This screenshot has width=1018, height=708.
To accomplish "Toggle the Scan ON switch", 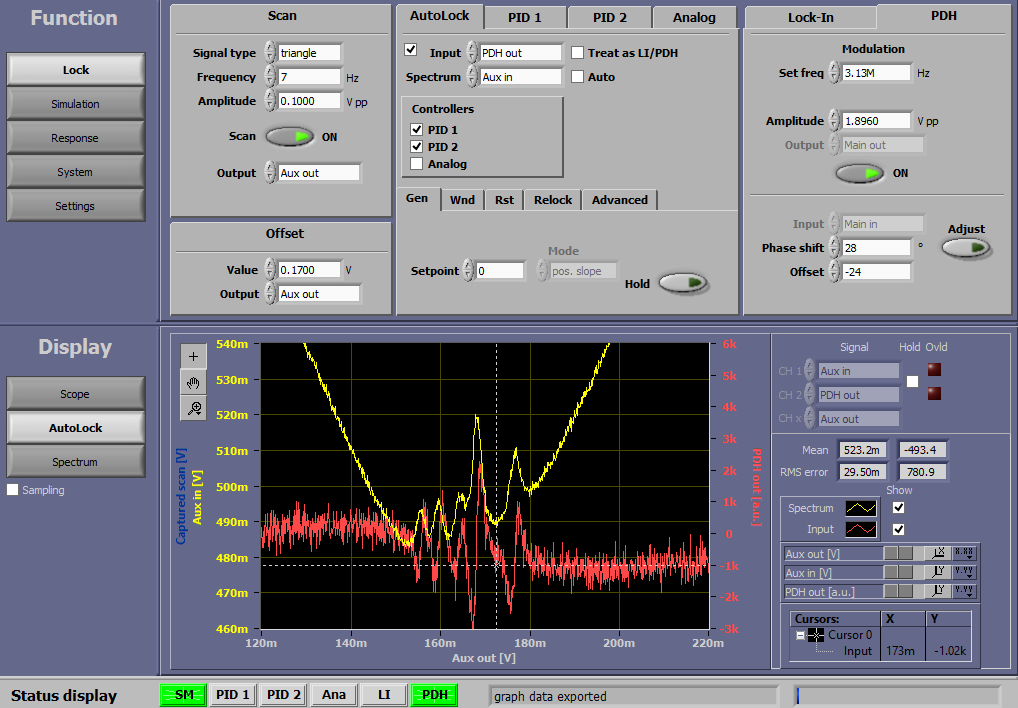I will [x=290, y=136].
